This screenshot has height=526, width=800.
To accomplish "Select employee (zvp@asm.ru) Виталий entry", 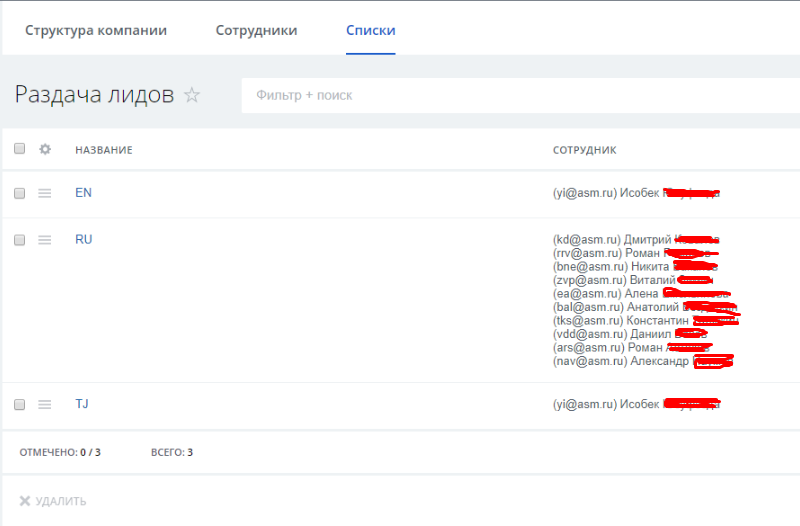I will coord(633,280).
